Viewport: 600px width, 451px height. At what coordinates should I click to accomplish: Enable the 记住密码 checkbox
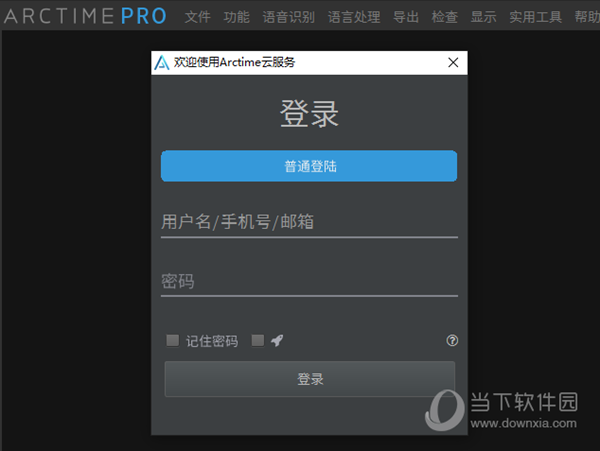pyautogui.click(x=173, y=340)
